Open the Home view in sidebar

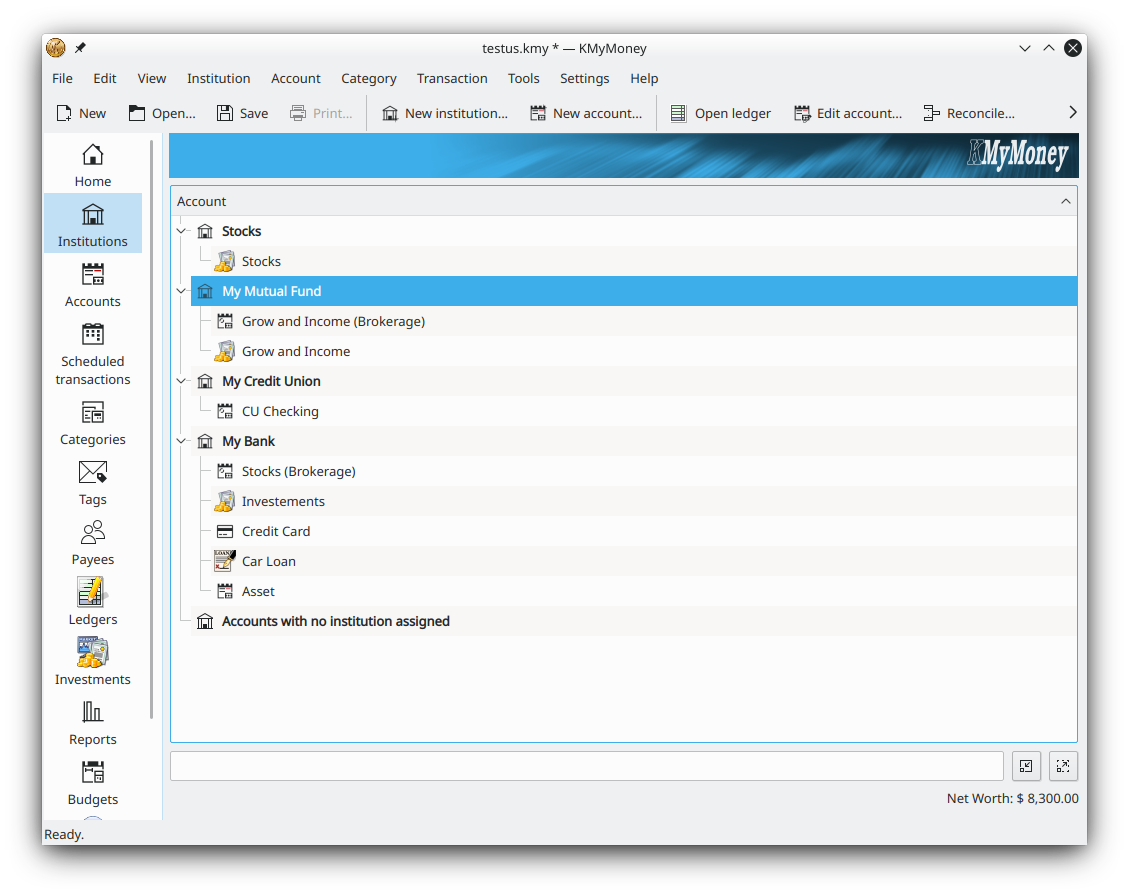[x=93, y=165]
